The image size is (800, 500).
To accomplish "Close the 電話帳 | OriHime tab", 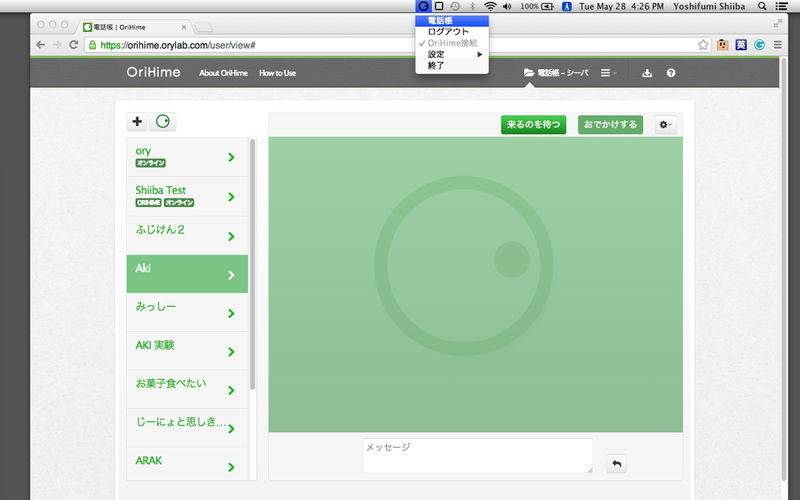I will point(184,27).
